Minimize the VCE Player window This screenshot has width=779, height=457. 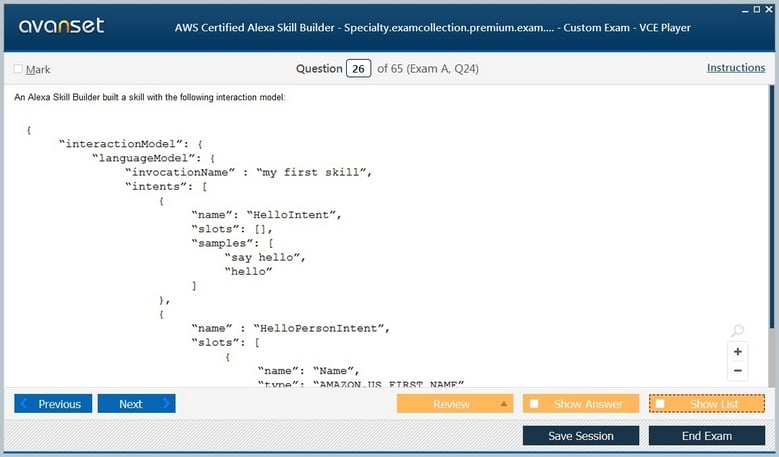click(x=745, y=10)
